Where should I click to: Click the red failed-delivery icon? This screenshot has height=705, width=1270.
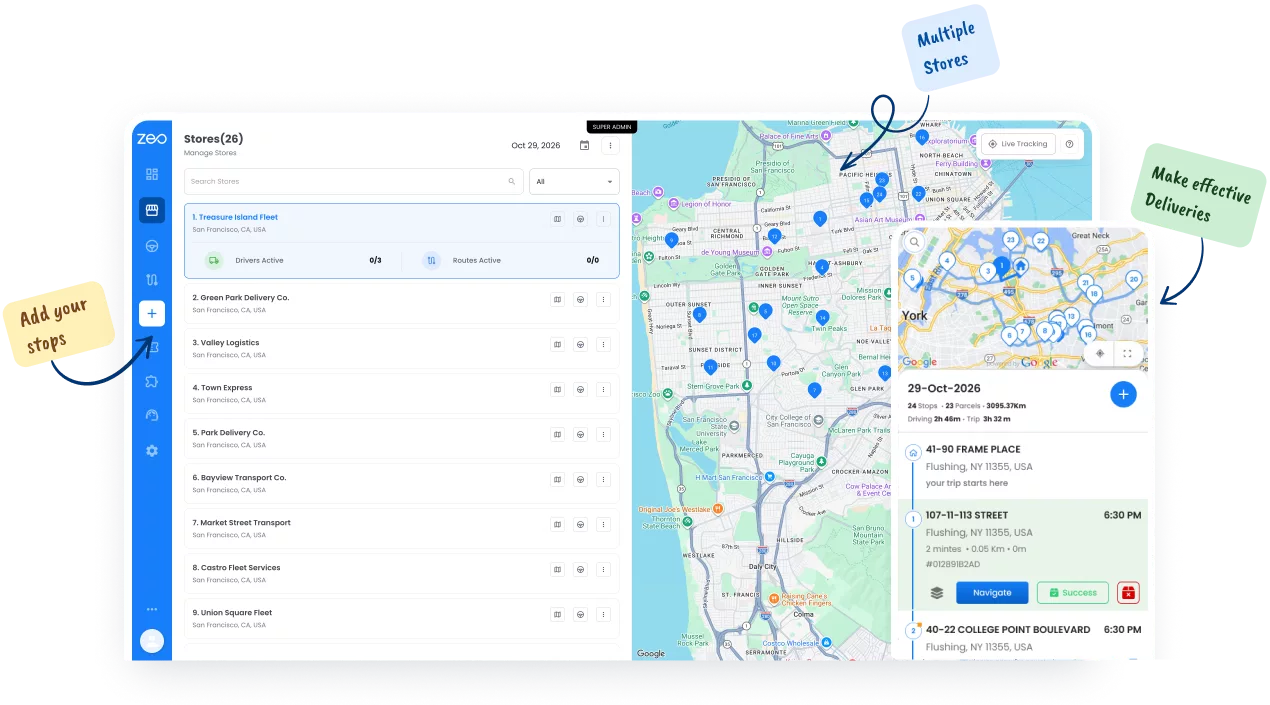(1129, 593)
